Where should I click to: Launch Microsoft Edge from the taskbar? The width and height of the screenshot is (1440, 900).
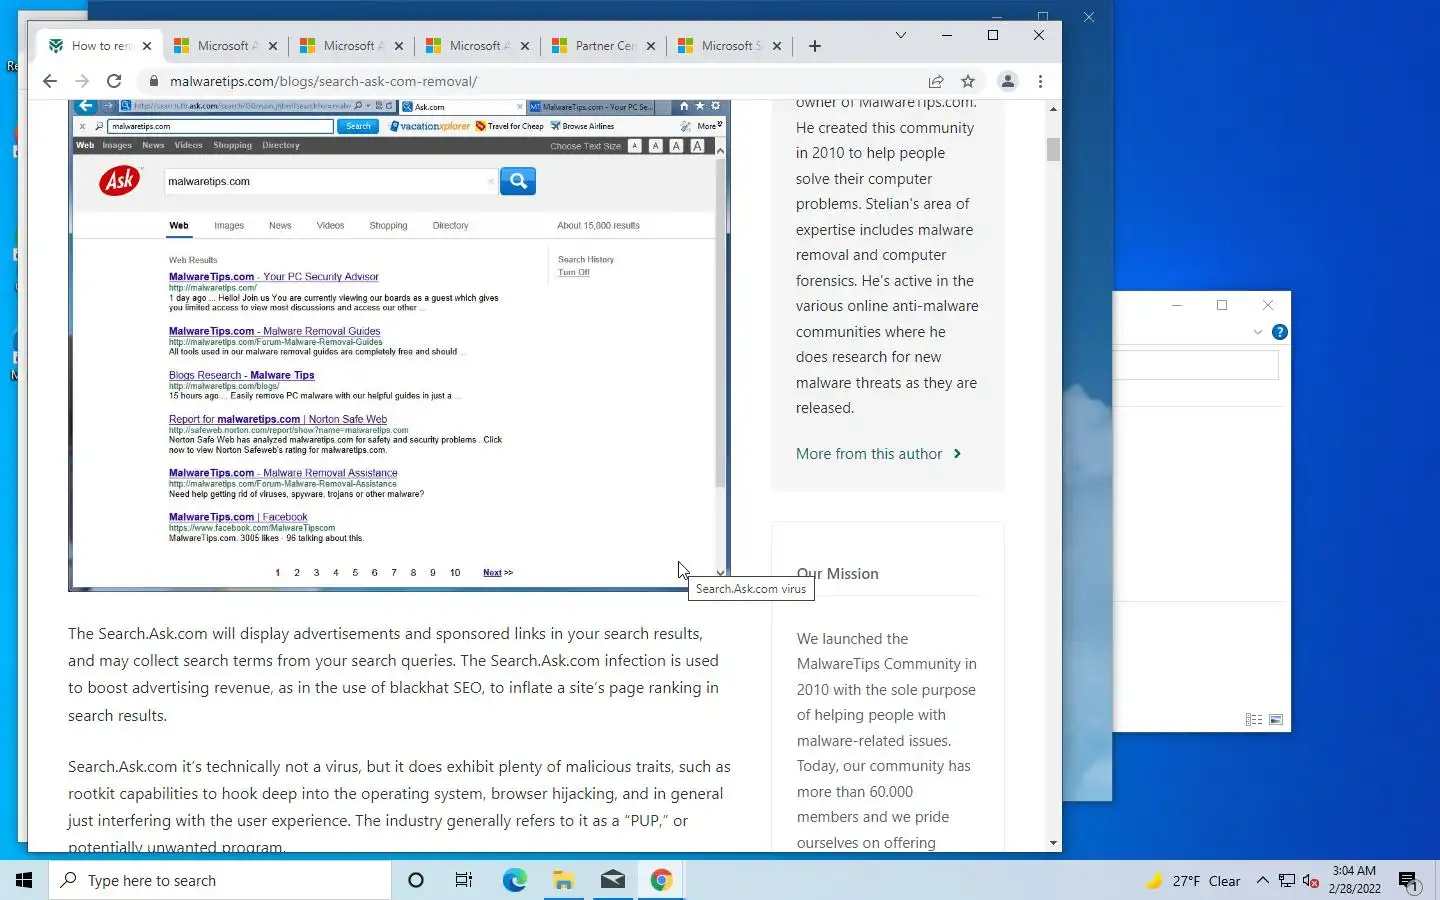[514, 880]
